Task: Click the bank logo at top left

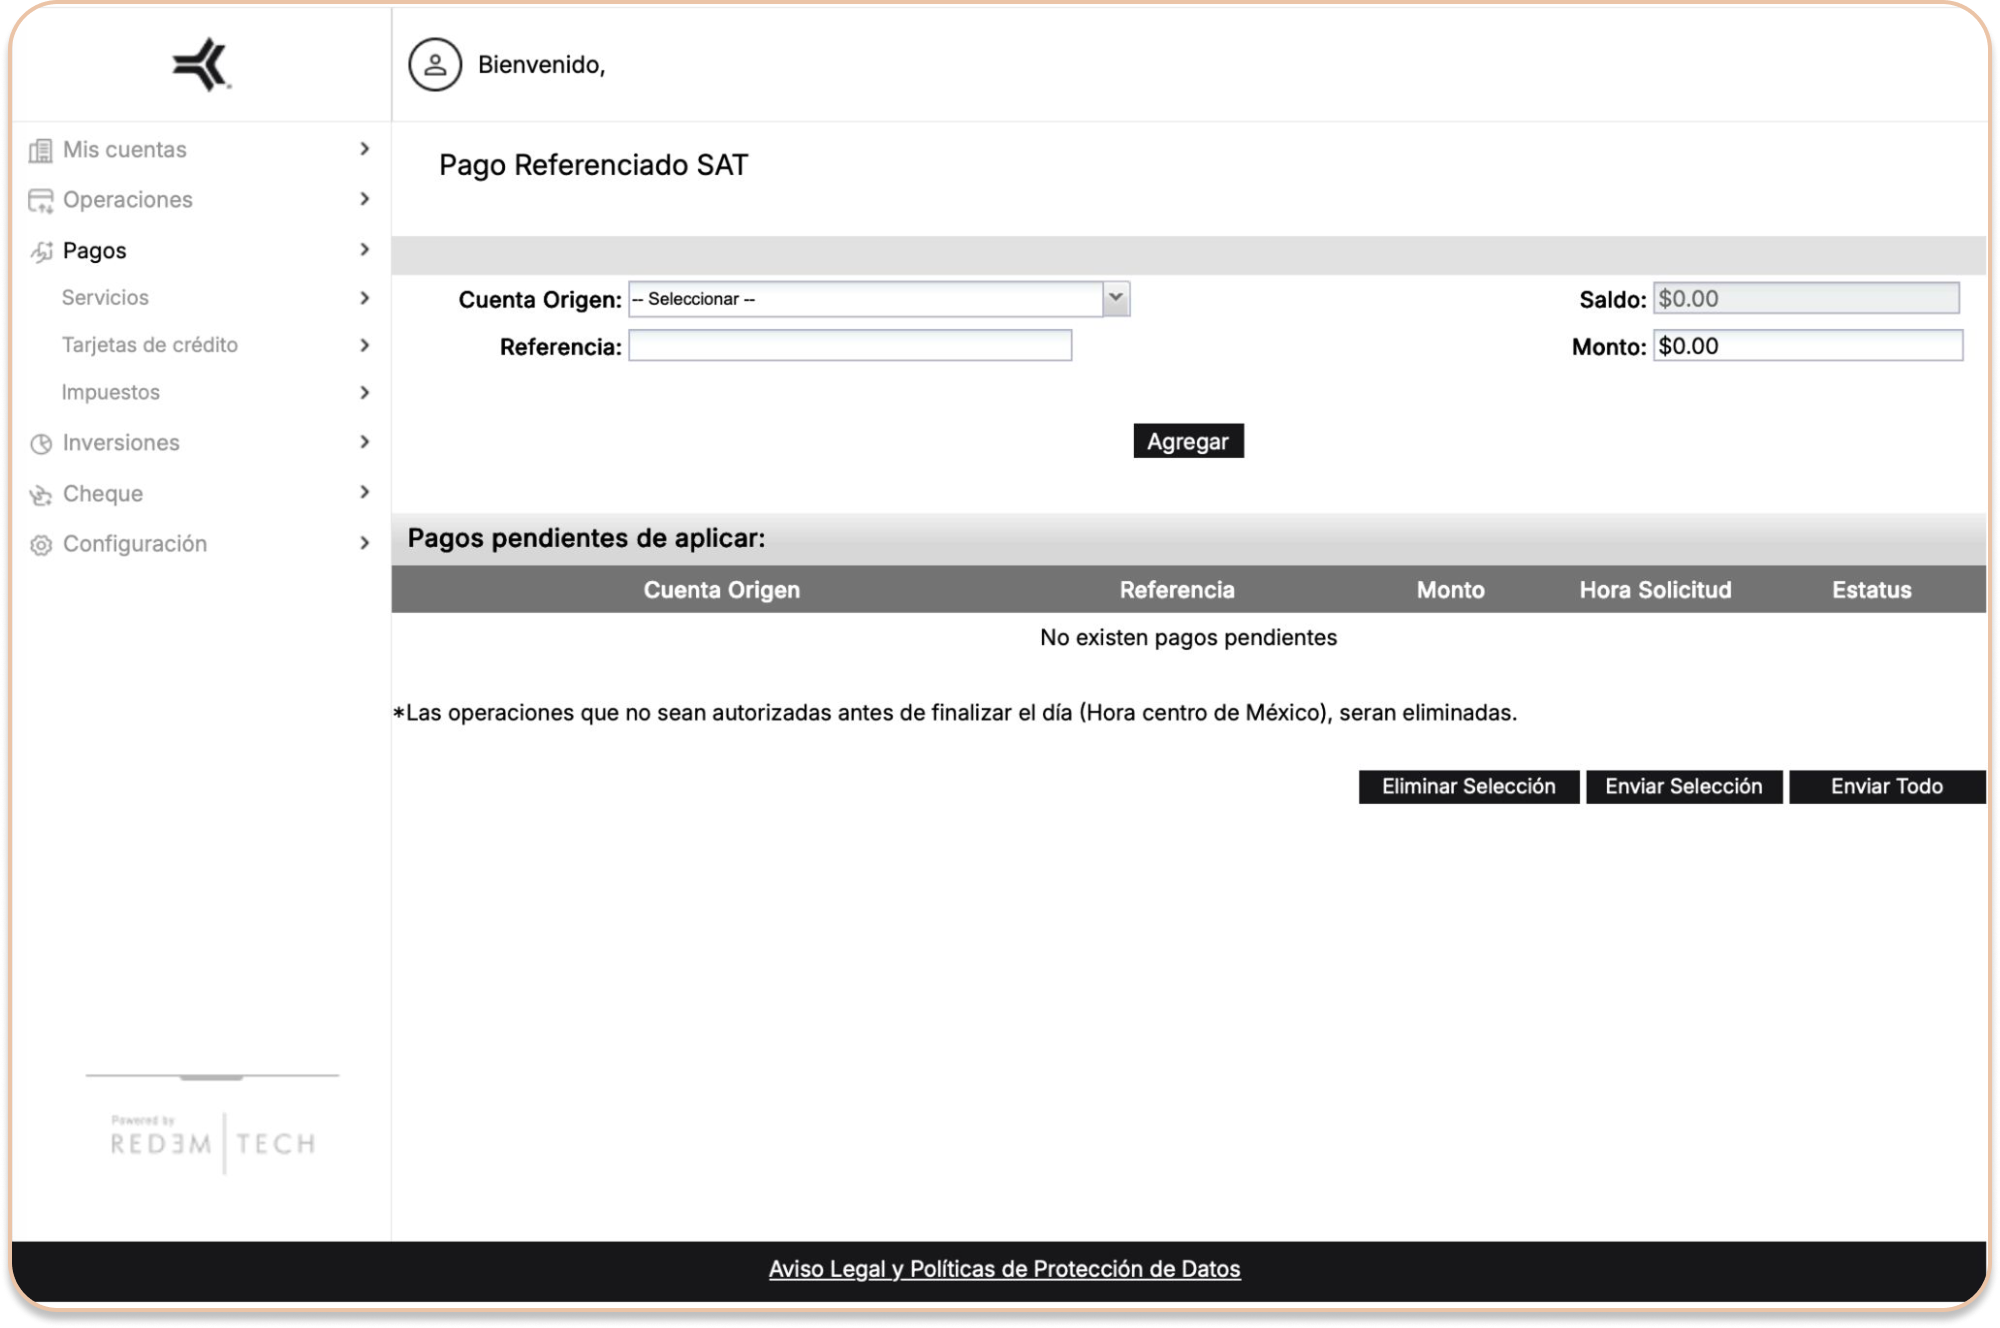Action: tap(201, 65)
